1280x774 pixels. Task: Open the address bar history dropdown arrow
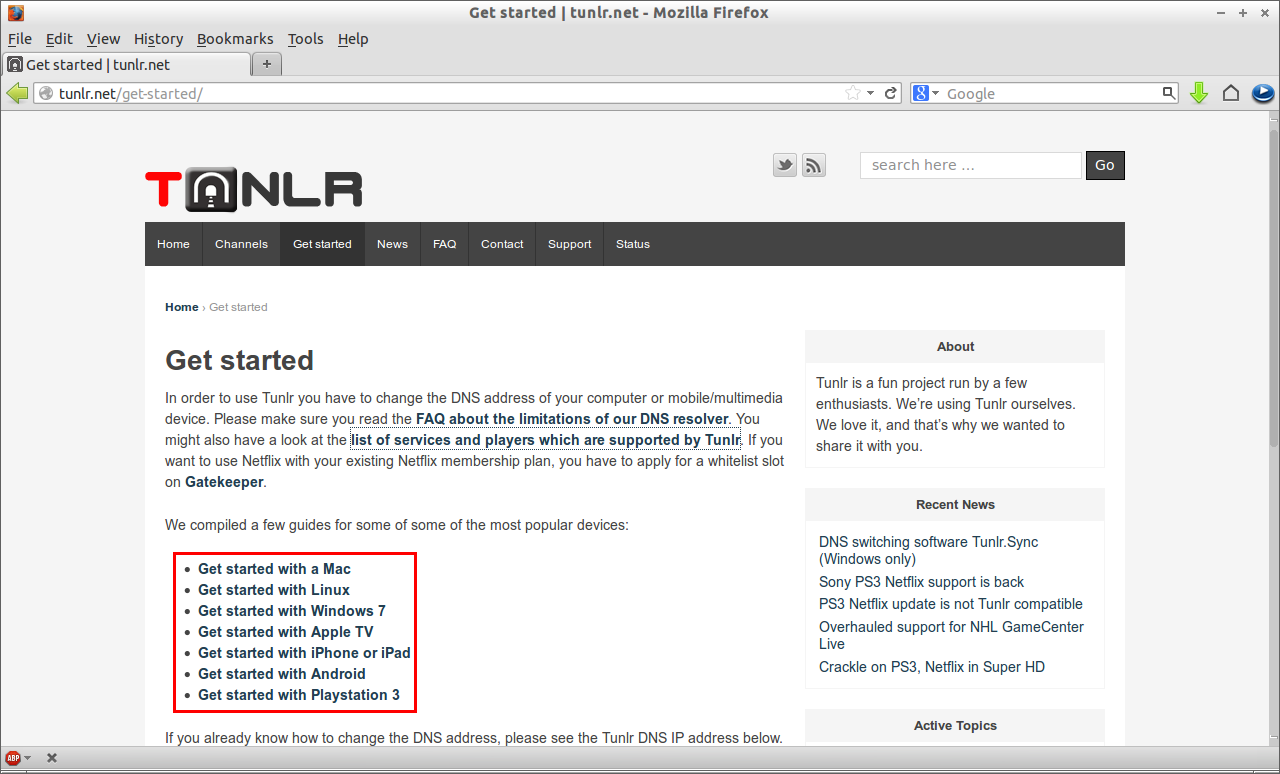[870, 93]
